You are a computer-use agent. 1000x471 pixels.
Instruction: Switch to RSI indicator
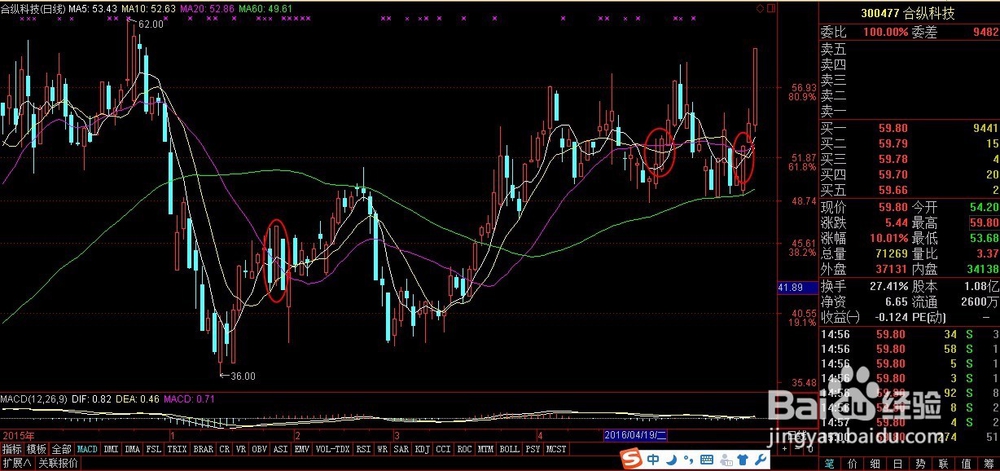click(x=364, y=449)
